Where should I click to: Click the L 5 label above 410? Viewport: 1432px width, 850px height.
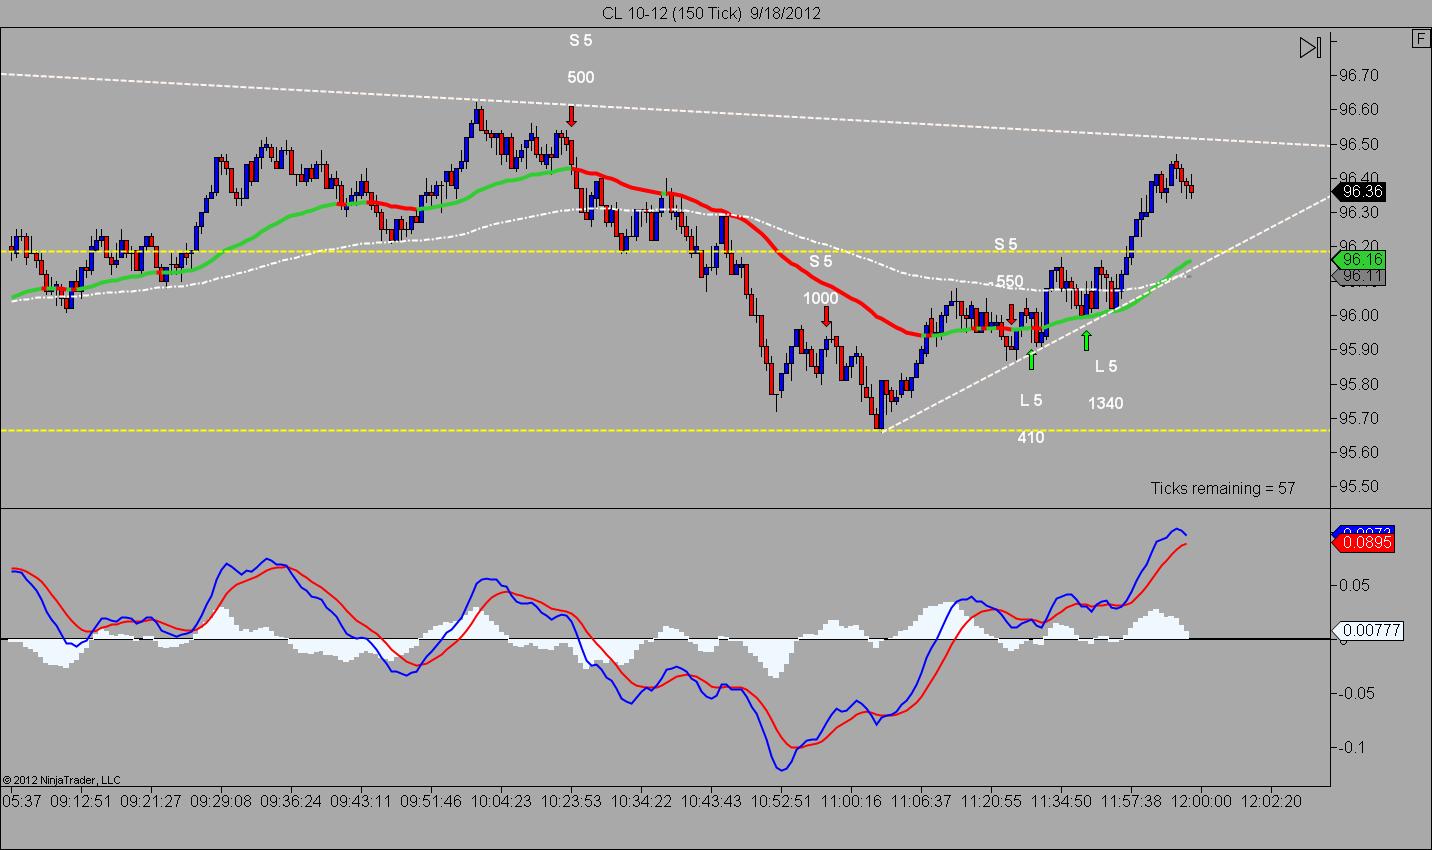[1031, 400]
